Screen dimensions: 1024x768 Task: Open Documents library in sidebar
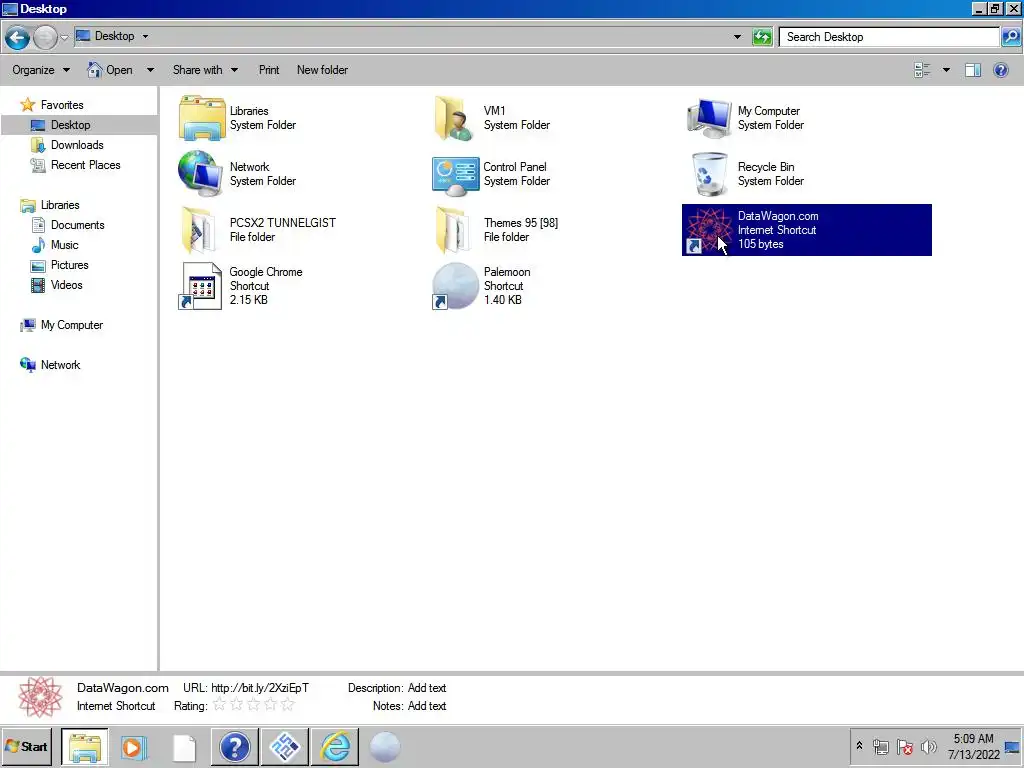click(x=77, y=225)
